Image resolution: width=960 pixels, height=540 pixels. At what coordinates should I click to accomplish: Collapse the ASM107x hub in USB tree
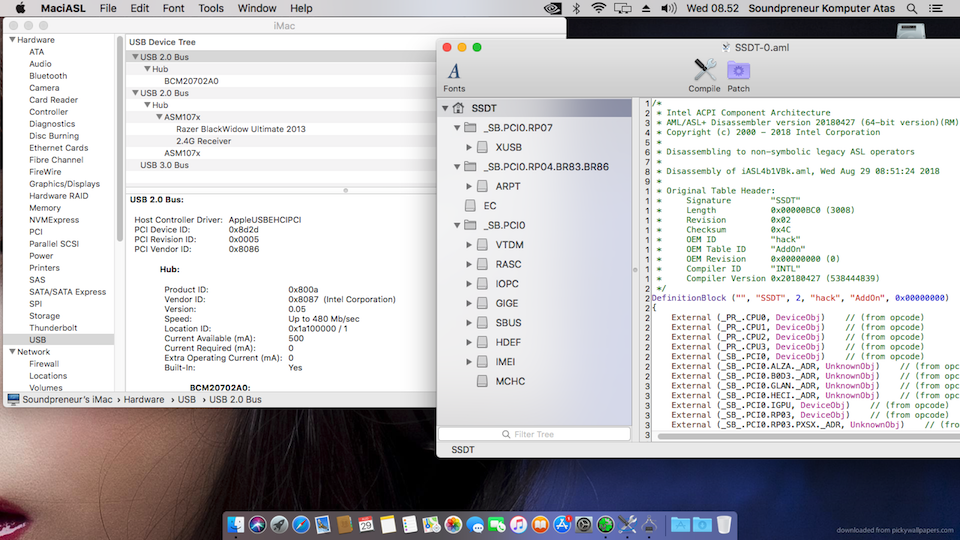159,117
